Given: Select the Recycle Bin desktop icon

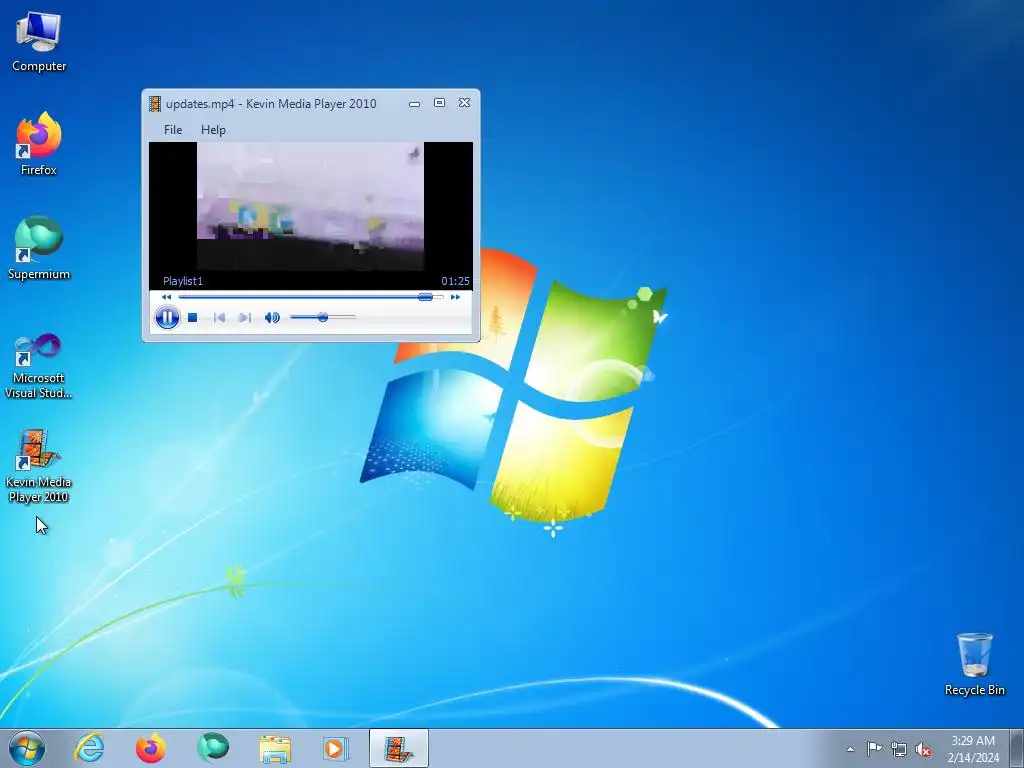Looking at the screenshot, I should (x=974, y=664).
